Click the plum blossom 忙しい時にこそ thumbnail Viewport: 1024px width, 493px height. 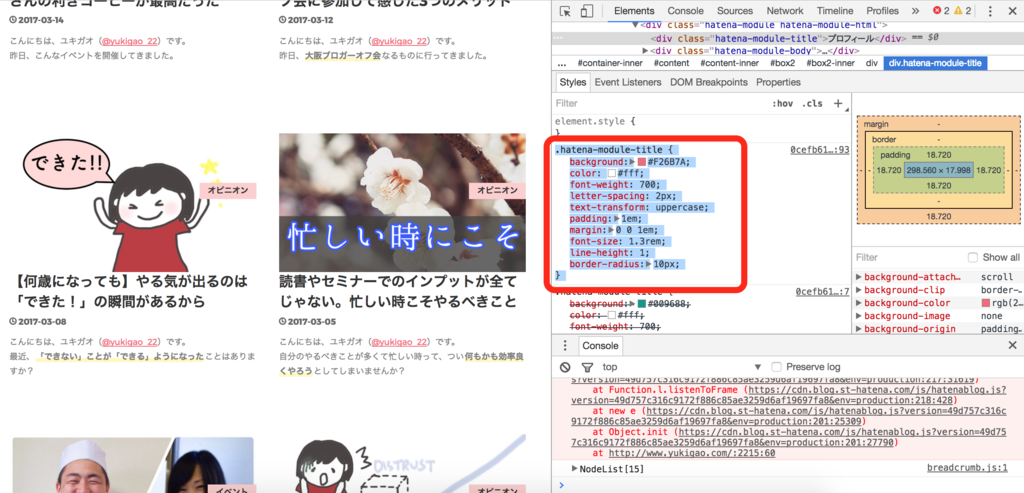tap(402, 202)
